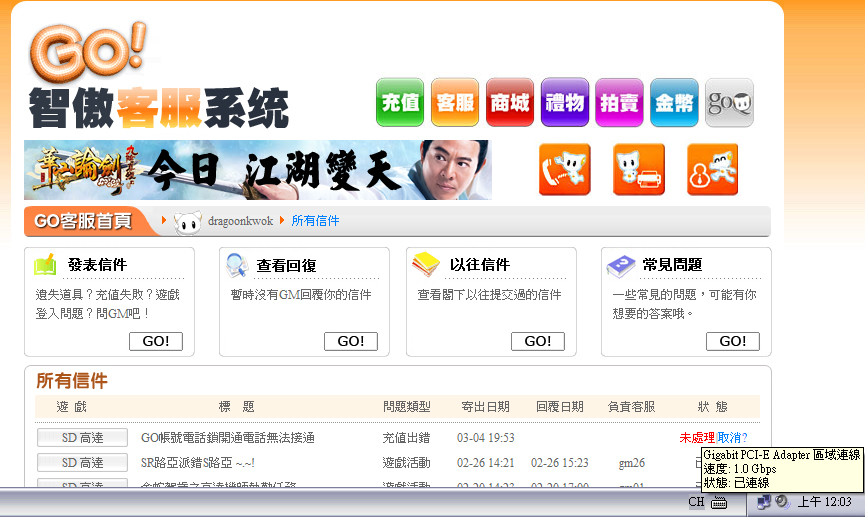Open the magenta 拍賣 auction icon
The width and height of the screenshot is (865, 517).
click(619, 103)
